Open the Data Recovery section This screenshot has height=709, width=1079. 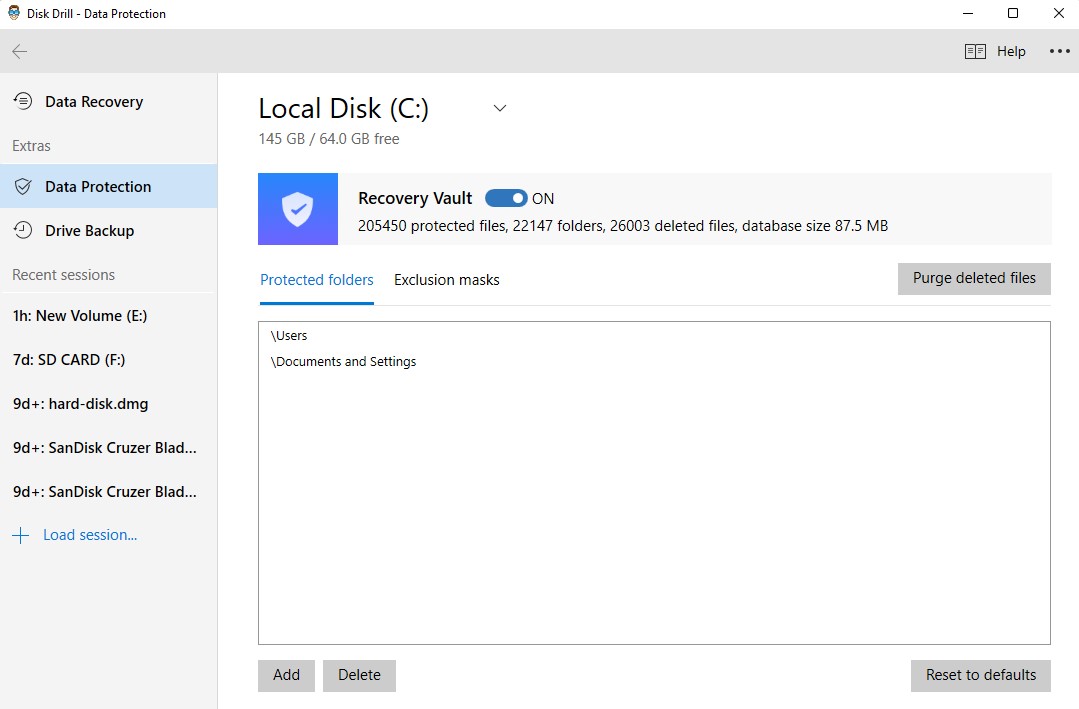(x=109, y=102)
